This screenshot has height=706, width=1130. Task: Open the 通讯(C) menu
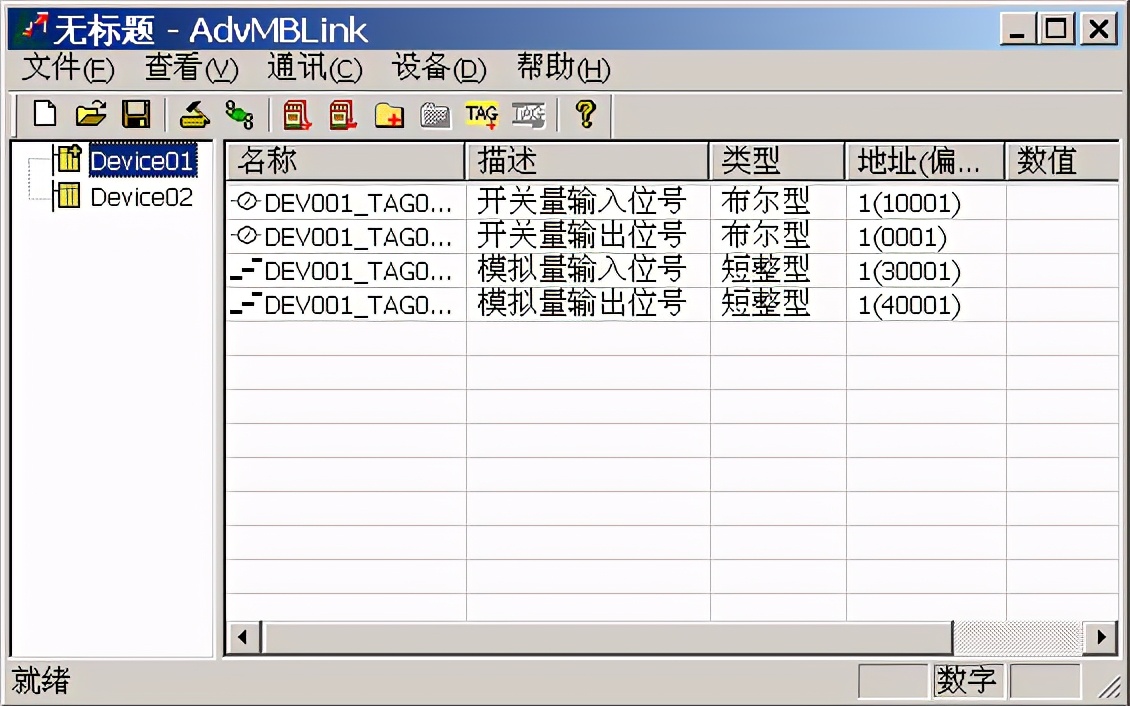tap(314, 68)
